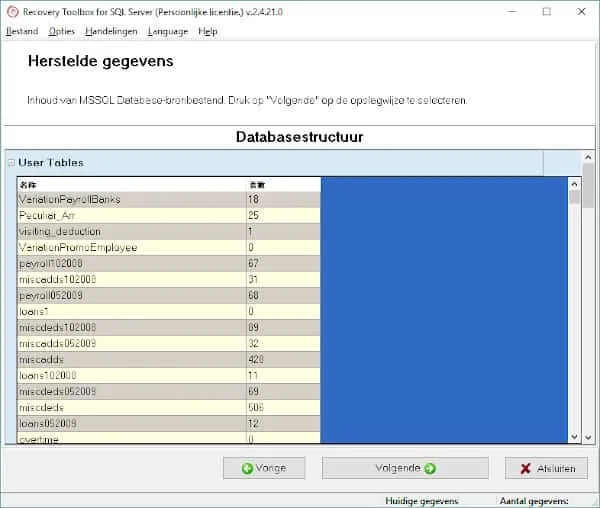Select the miscdeds052009 table row
This screenshot has width=600, height=508.
(x=169, y=392)
